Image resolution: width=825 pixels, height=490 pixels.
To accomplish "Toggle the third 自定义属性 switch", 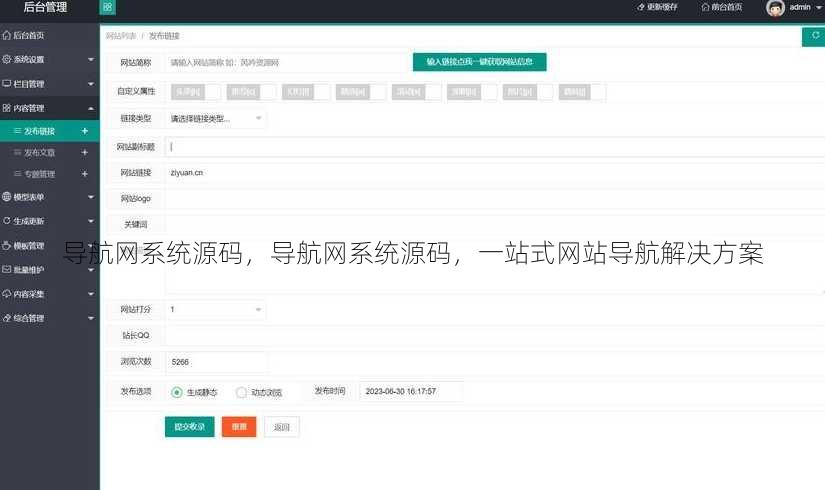I will coord(307,92).
